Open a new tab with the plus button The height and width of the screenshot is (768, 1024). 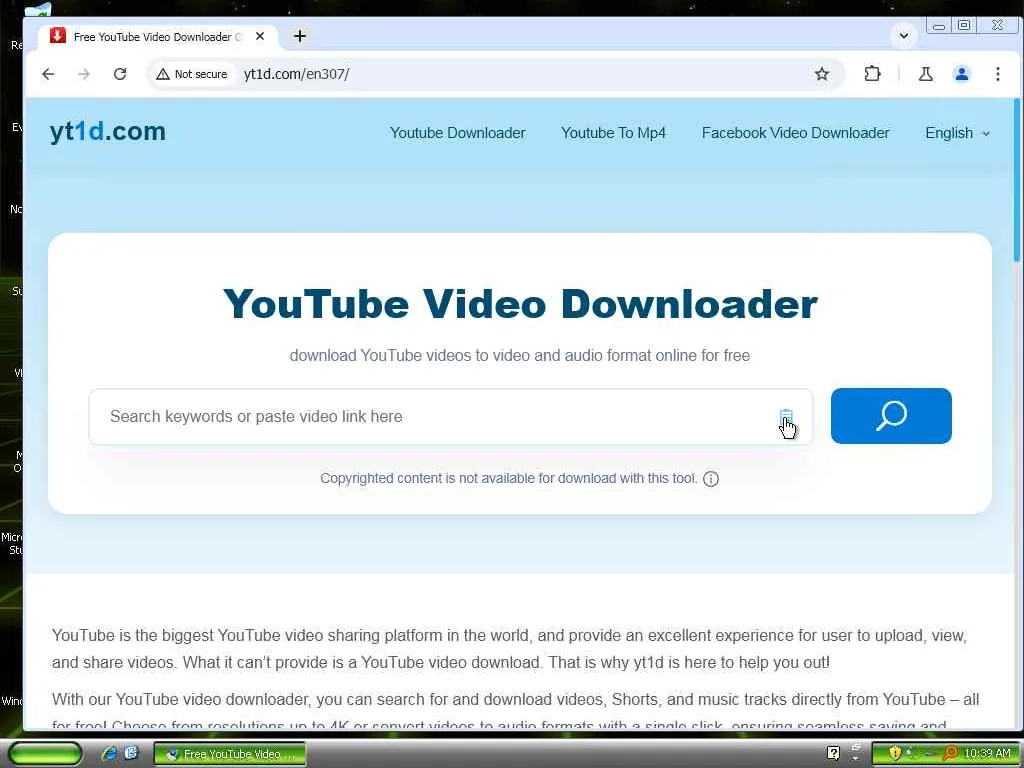tap(300, 36)
